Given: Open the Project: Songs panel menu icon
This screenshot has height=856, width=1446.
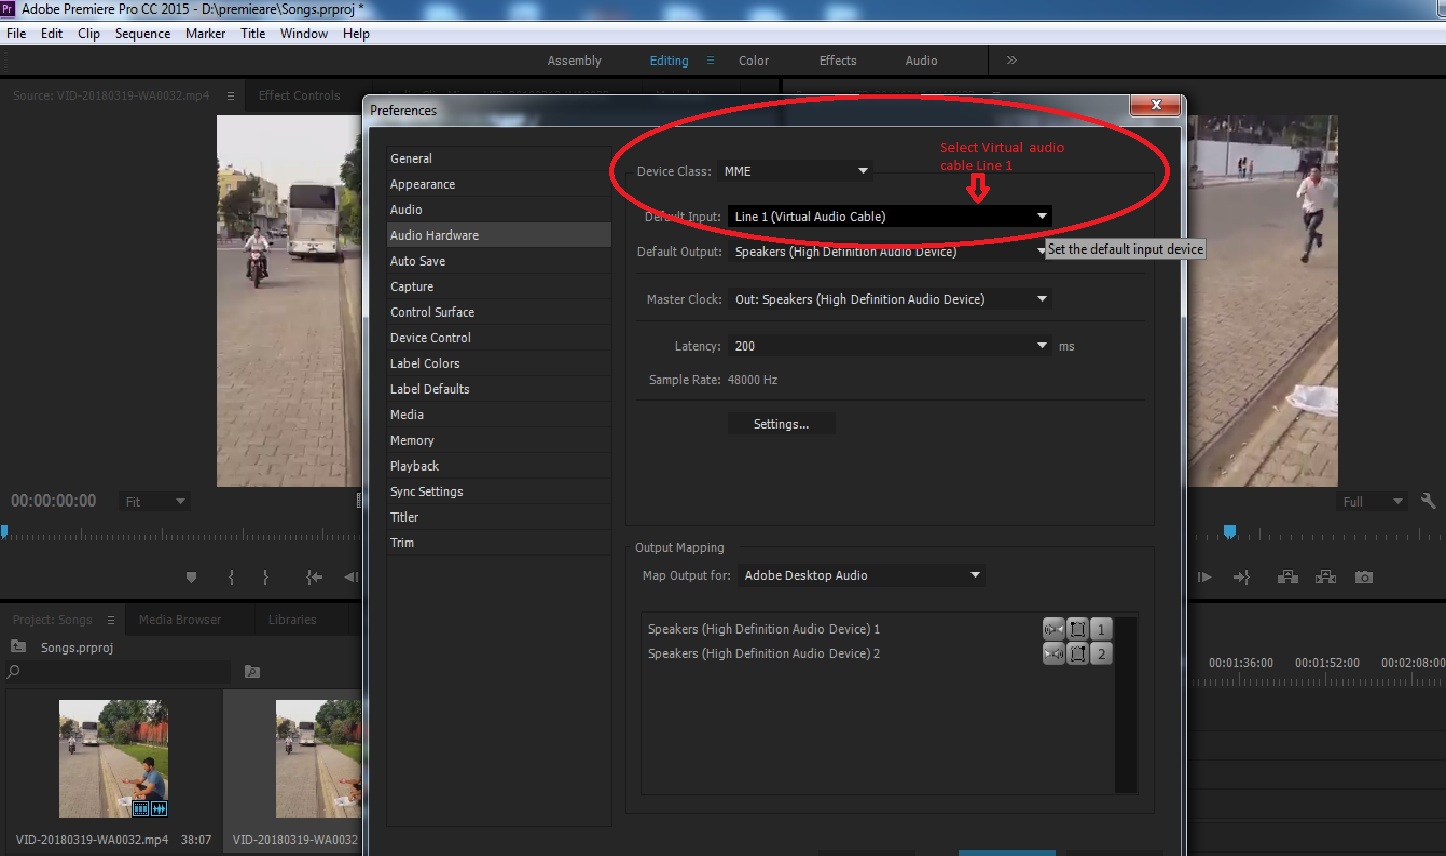Looking at the screenshot, I should point(110,620).
